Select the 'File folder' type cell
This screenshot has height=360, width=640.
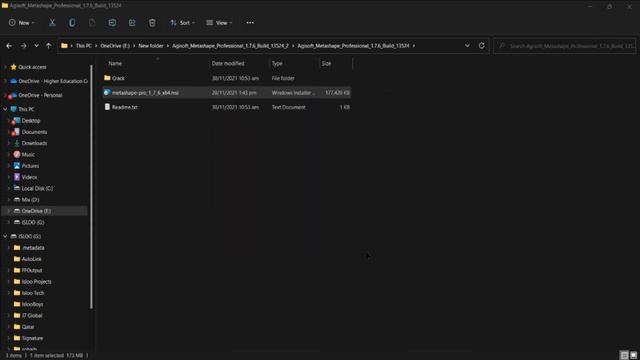coord(283,78)
